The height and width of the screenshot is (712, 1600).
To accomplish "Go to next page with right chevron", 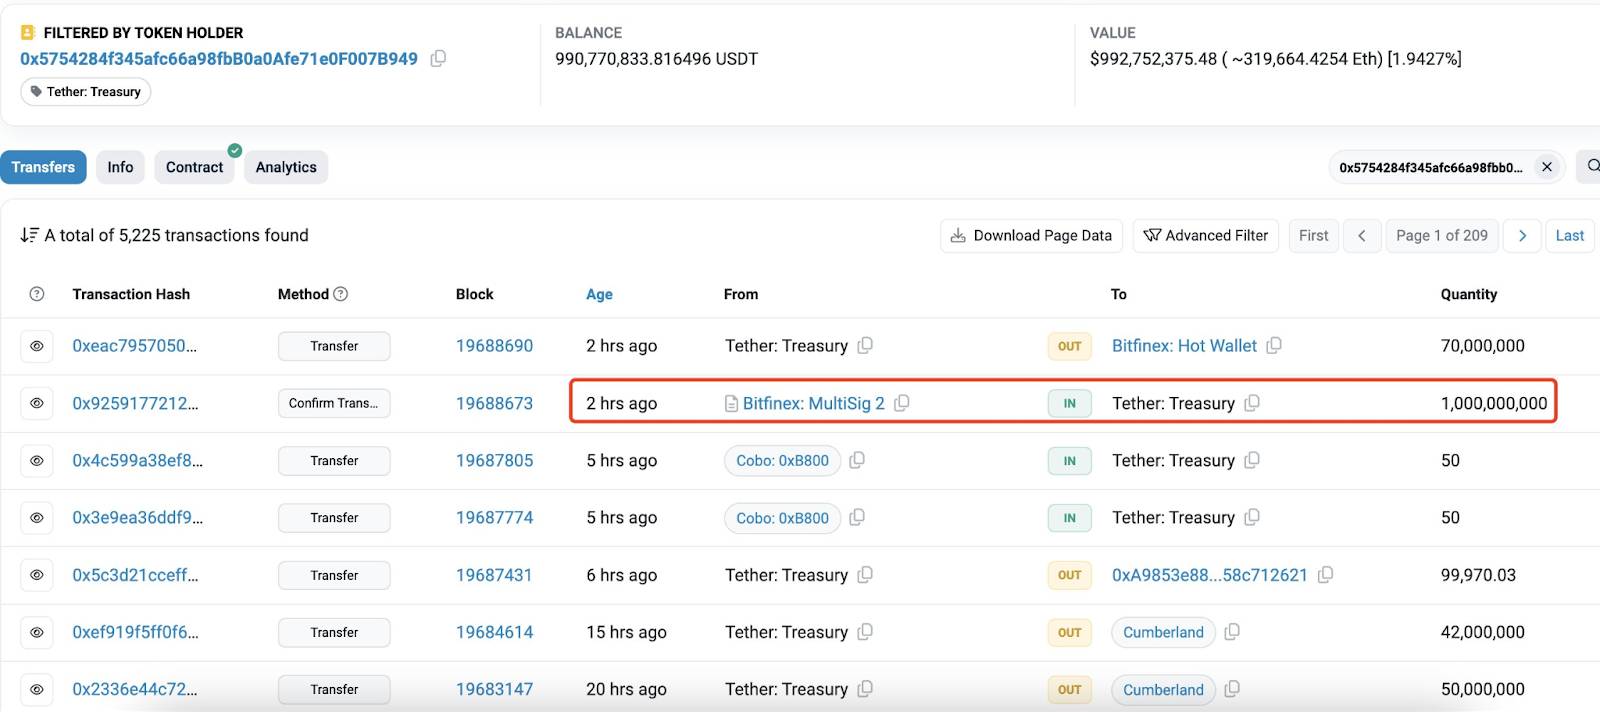I will coord(1522,235).
